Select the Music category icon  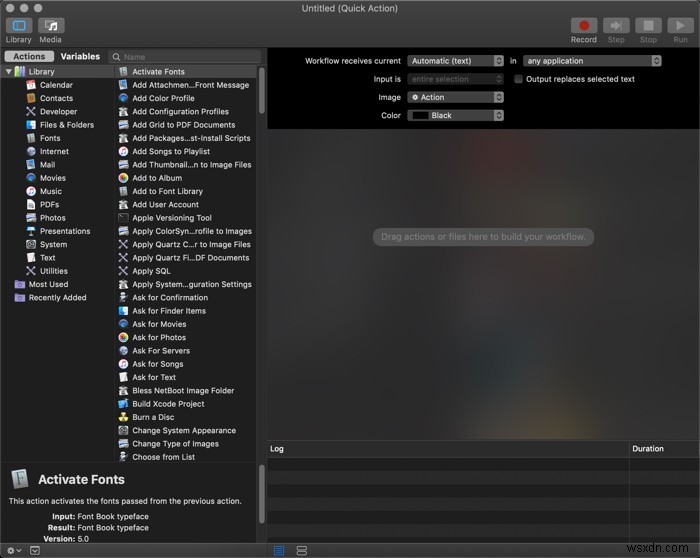31,191
